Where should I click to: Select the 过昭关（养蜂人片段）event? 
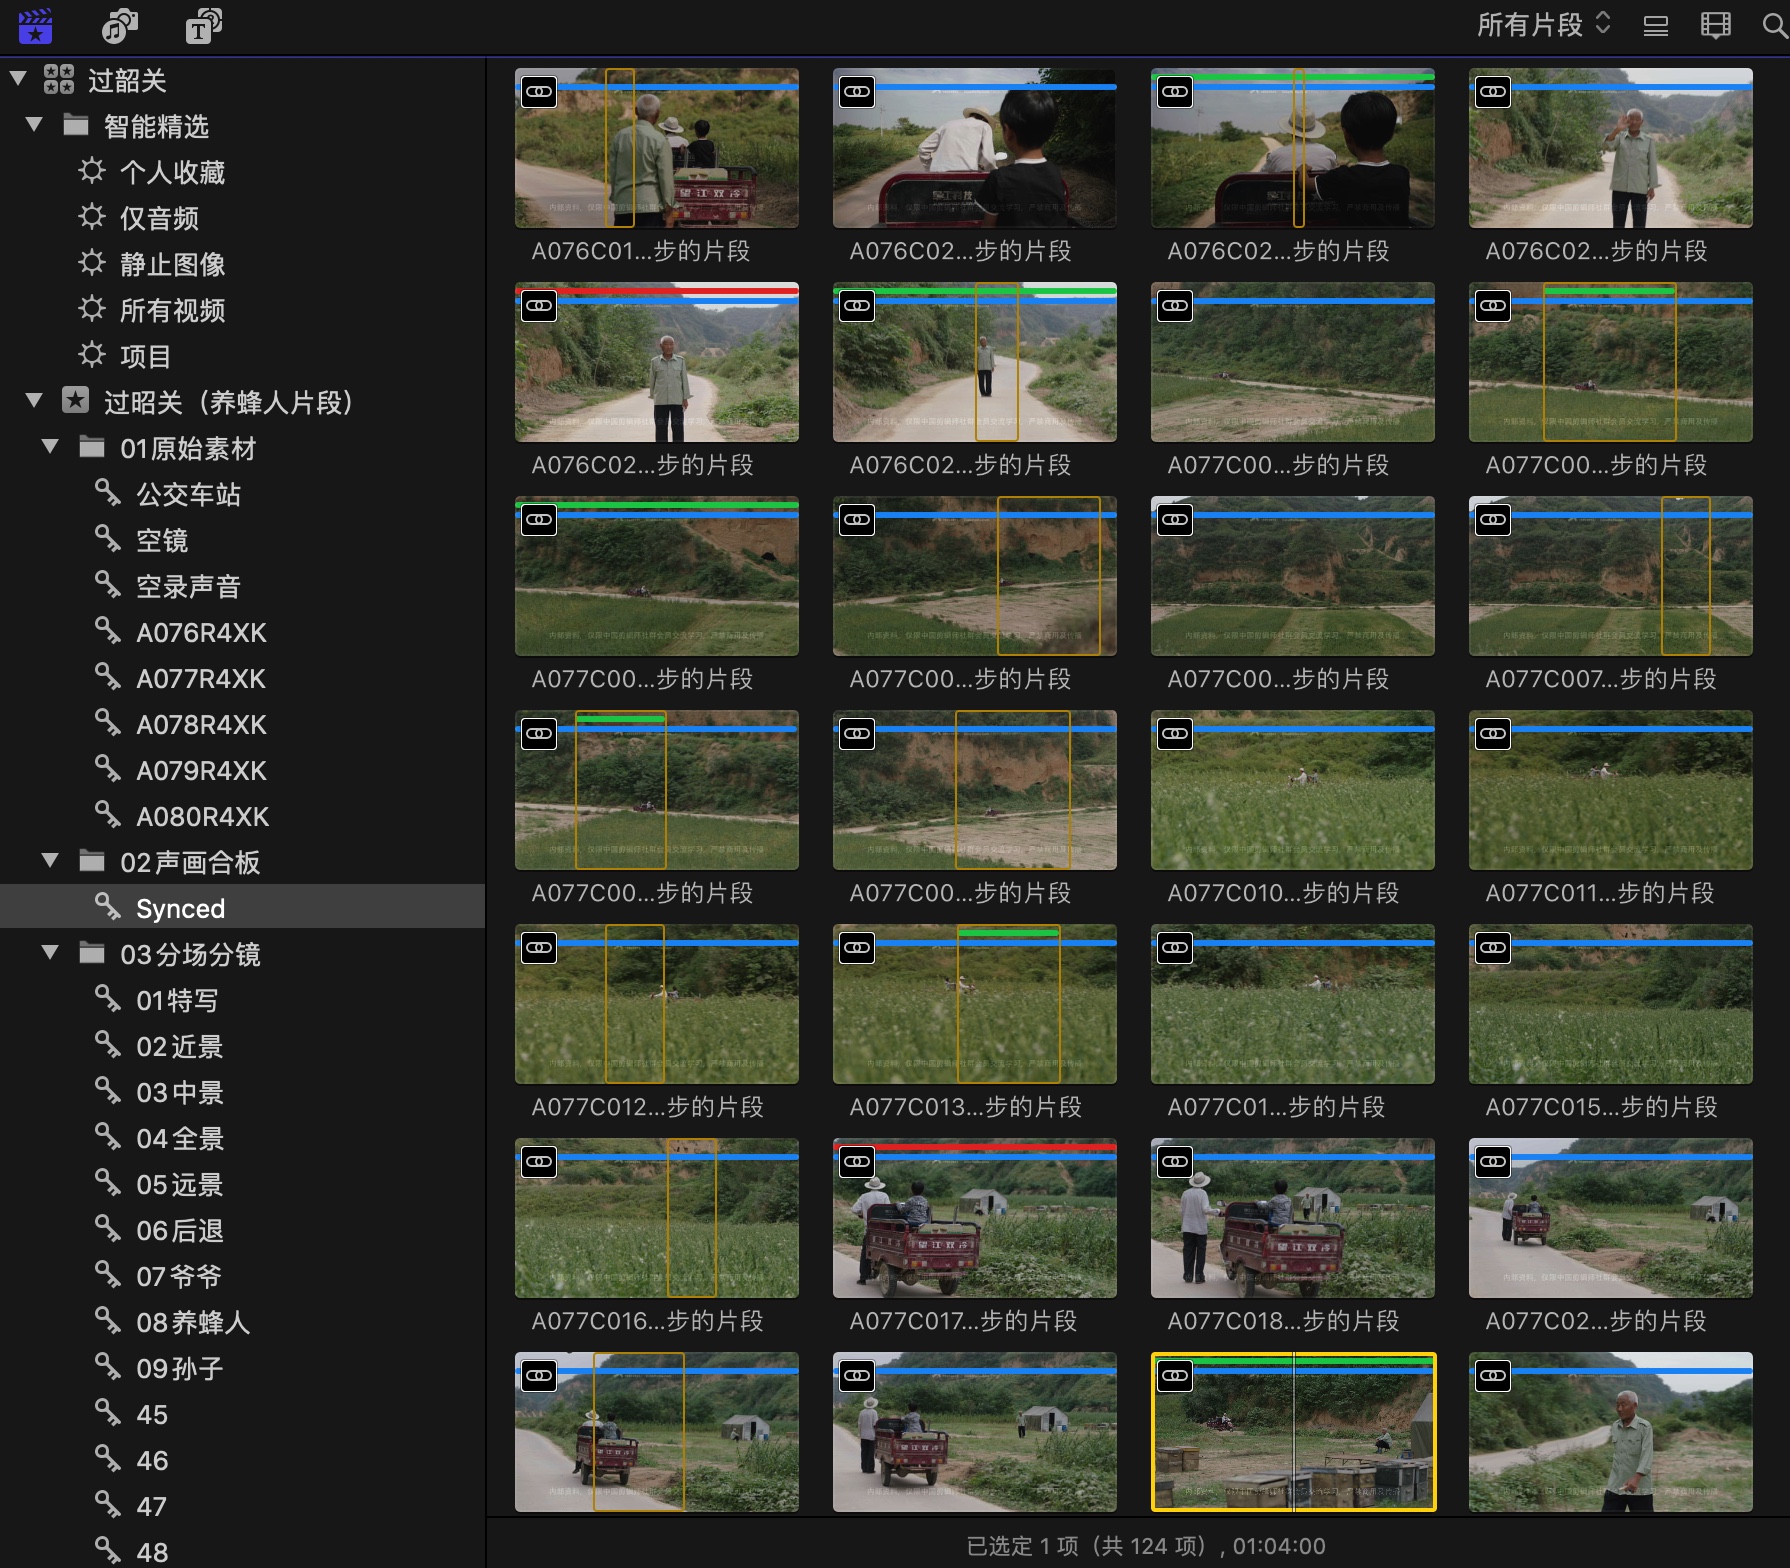click(x=228, y=402)
